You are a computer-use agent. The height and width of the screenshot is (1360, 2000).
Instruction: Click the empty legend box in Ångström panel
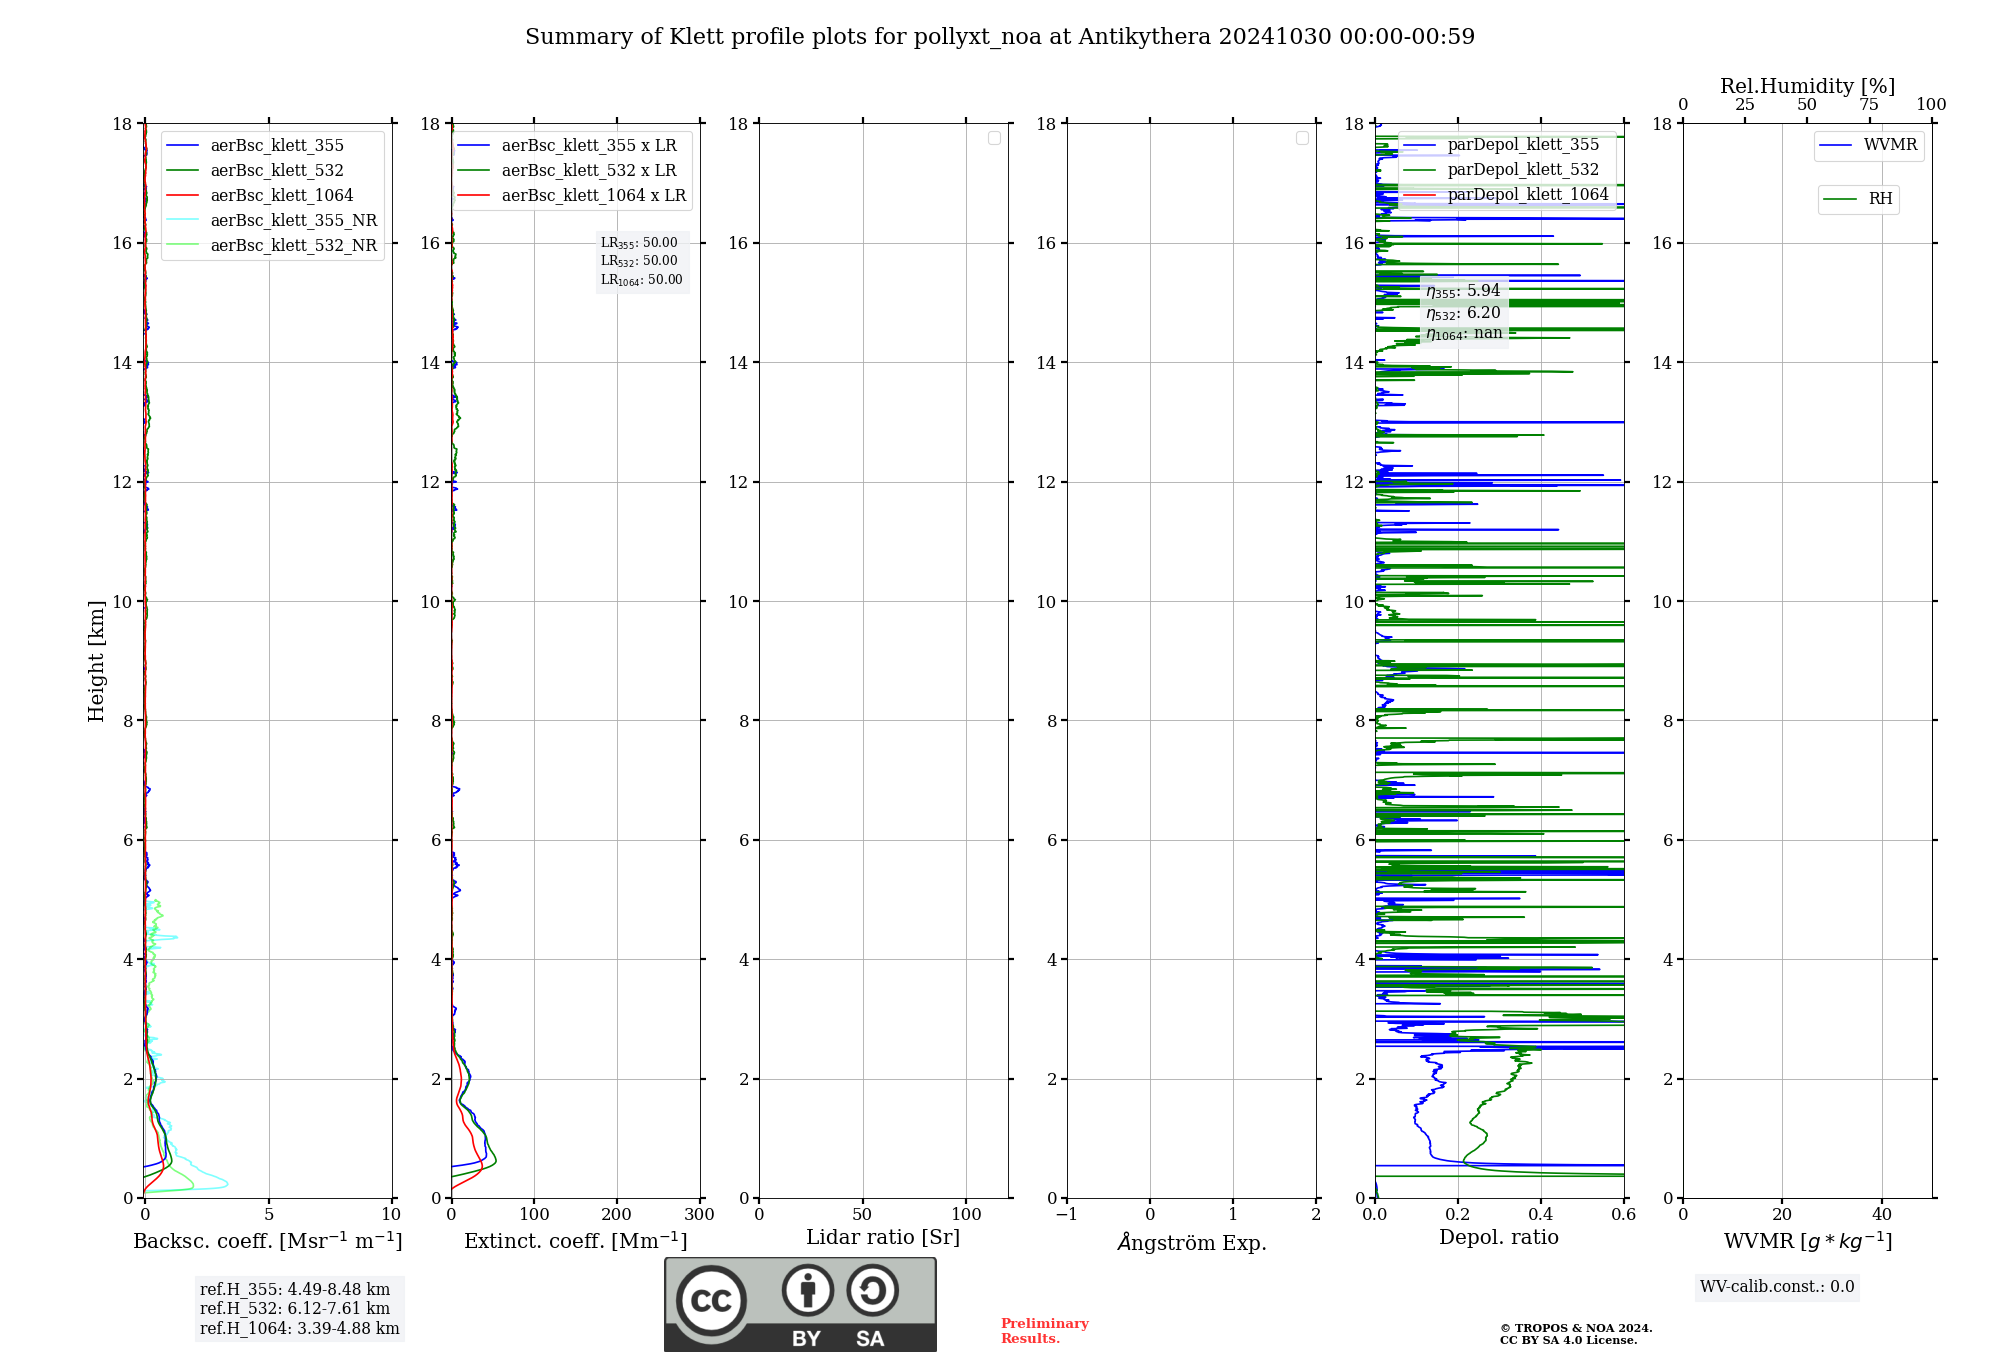click(1302, 138)
